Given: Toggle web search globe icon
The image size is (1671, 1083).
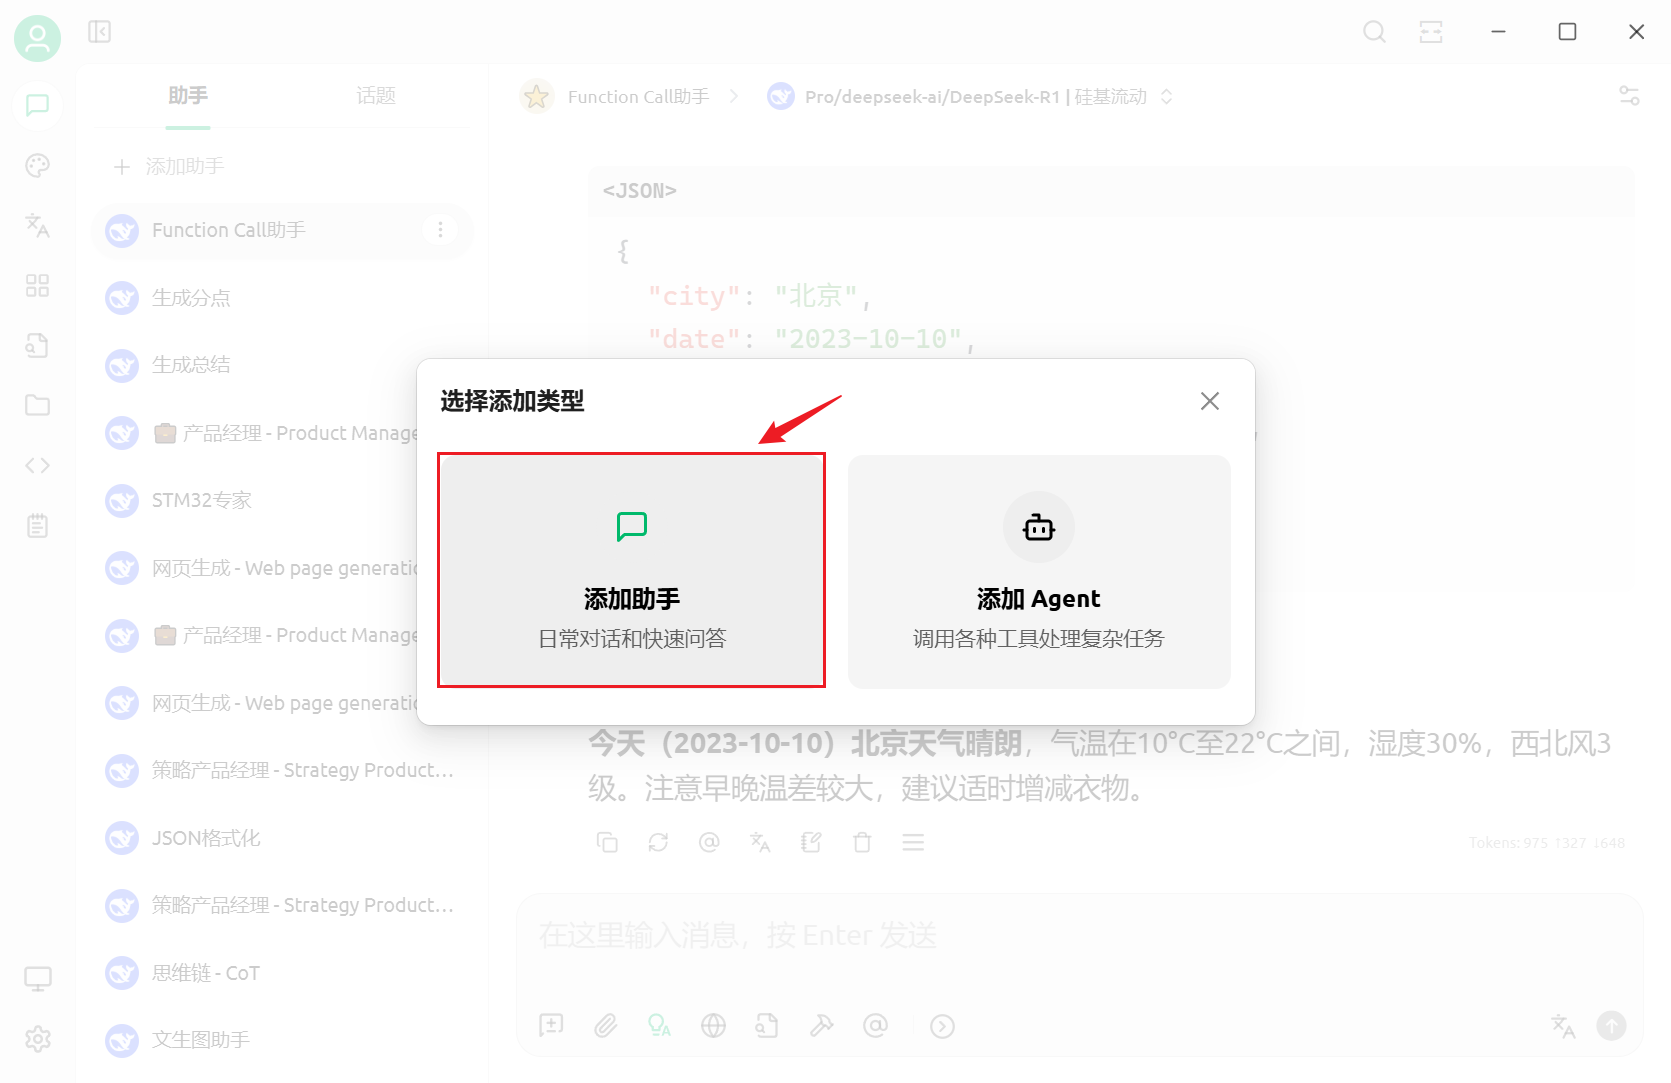Looking at the screenshot, I should (x=713, y=1026).
